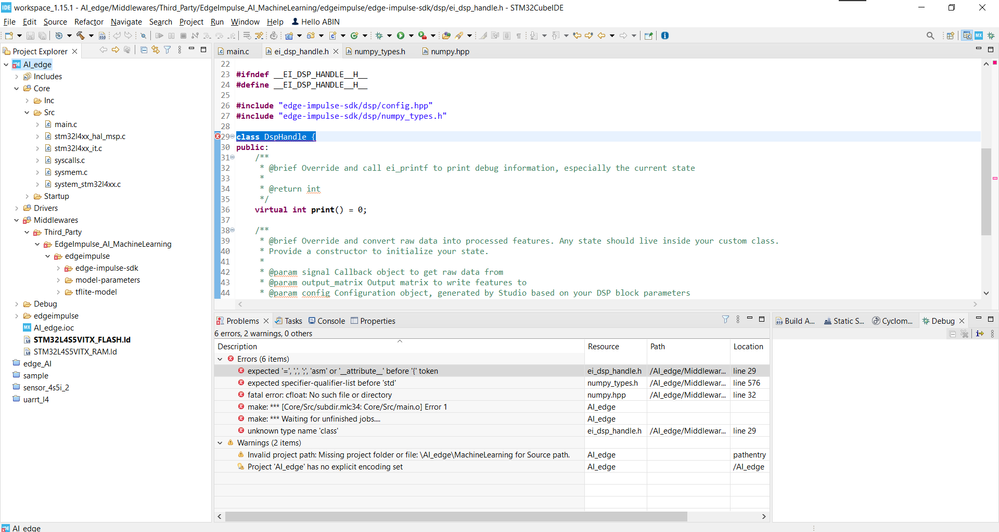Viewport: 999px width, 532px height.
Task: Switch to the Console tab
Action: (326, 320)
